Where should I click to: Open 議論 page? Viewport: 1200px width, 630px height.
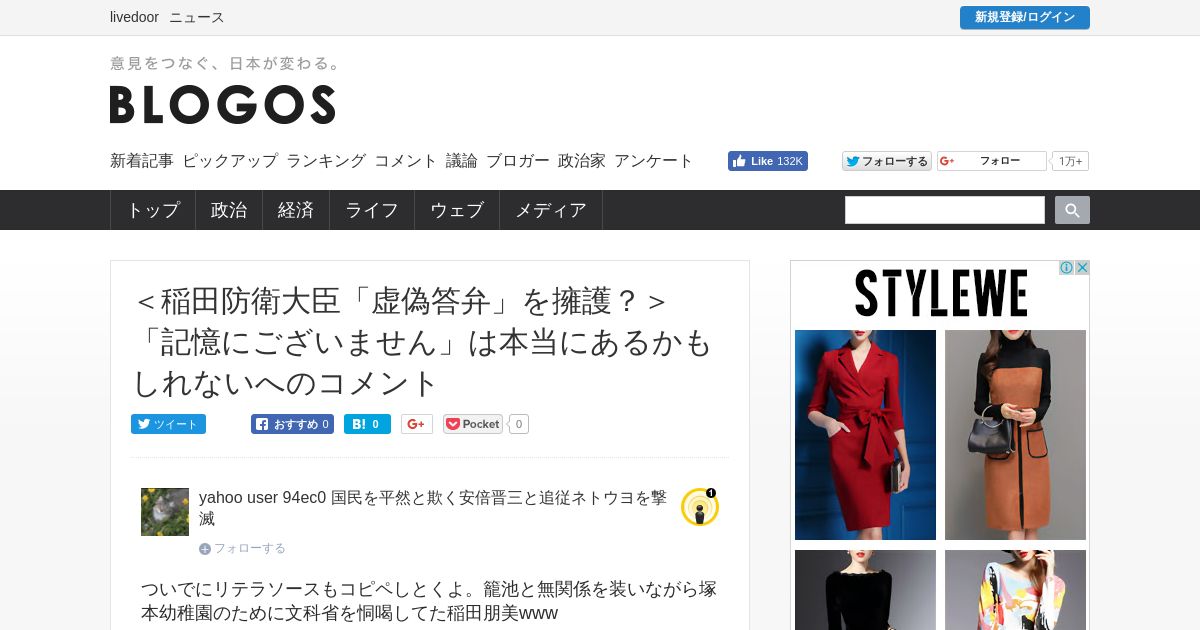point(462,161)
